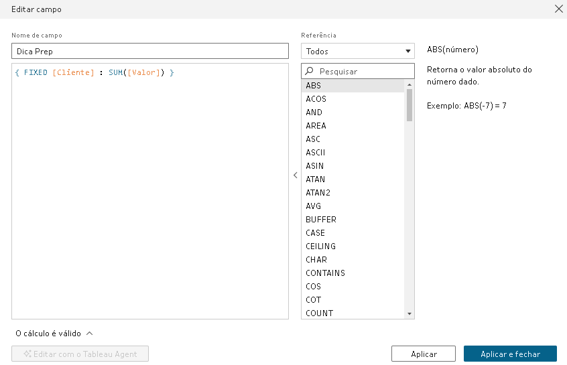Click the search magnifier icon
Image resolution: width=567 pixels, height=365 pixels.
(x=309, y=71)
